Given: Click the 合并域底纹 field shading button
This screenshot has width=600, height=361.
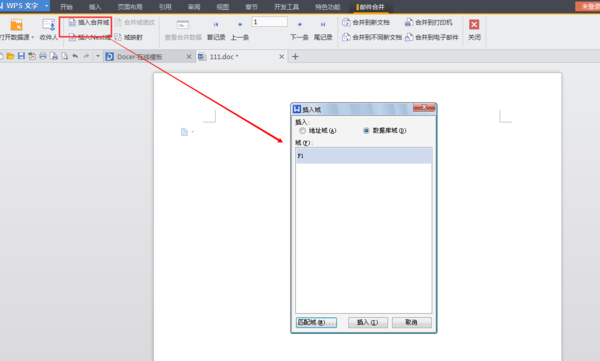Looking at the screenshot, I should pos(135,23).
